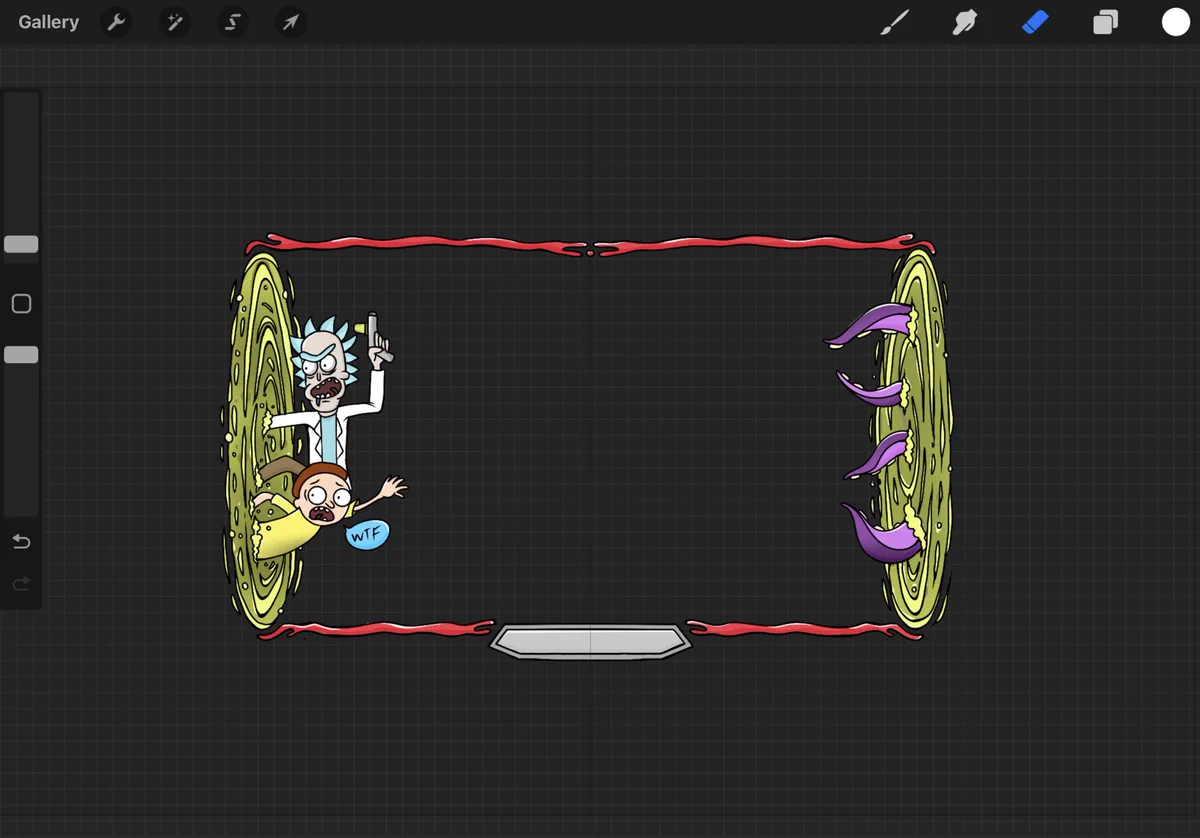Tap the square Modify button in sidebar
Screen dimensions: 1200x838
tap(21, 304)
